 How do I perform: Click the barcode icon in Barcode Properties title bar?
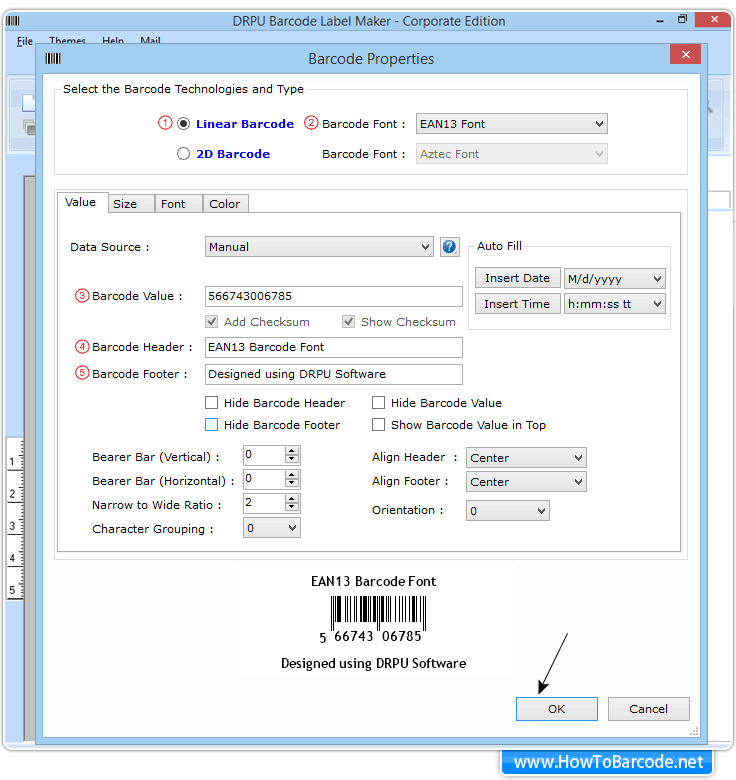(53, 59)
